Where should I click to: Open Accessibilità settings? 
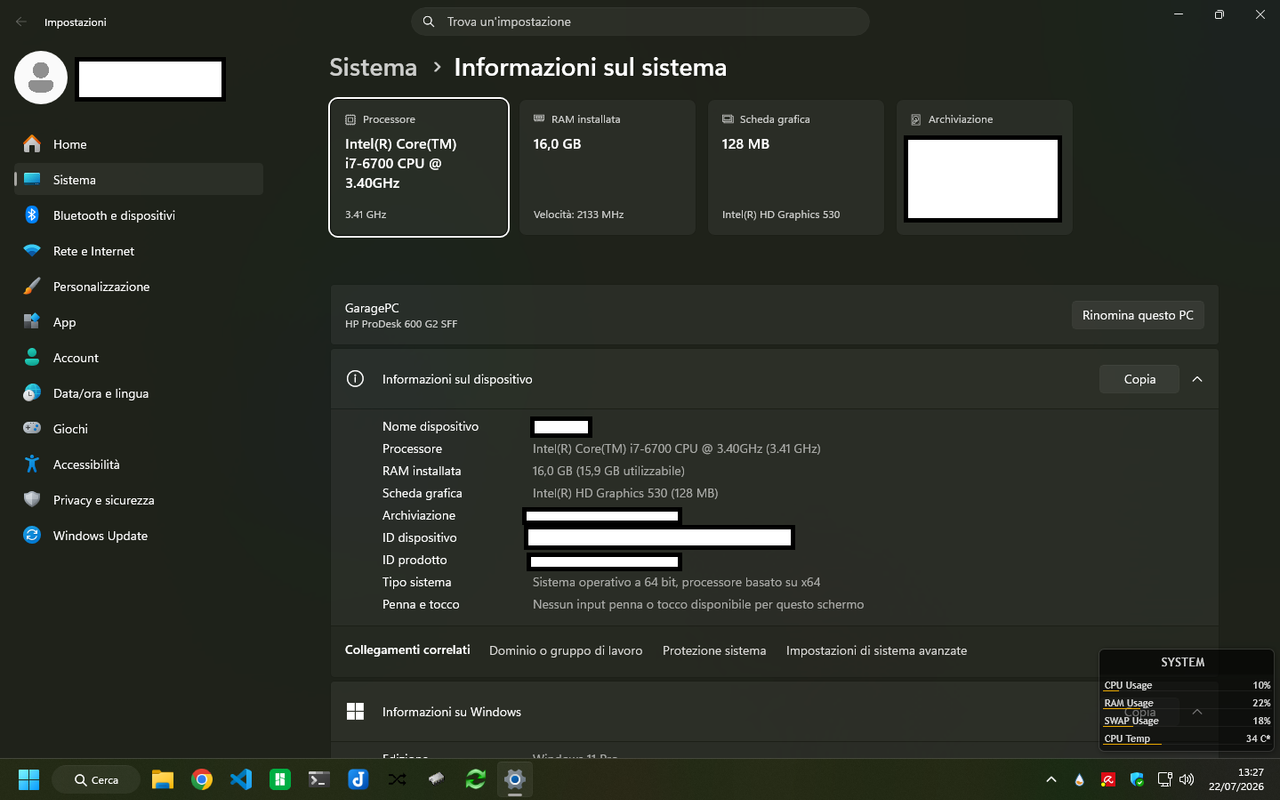(x=139, y=464)
